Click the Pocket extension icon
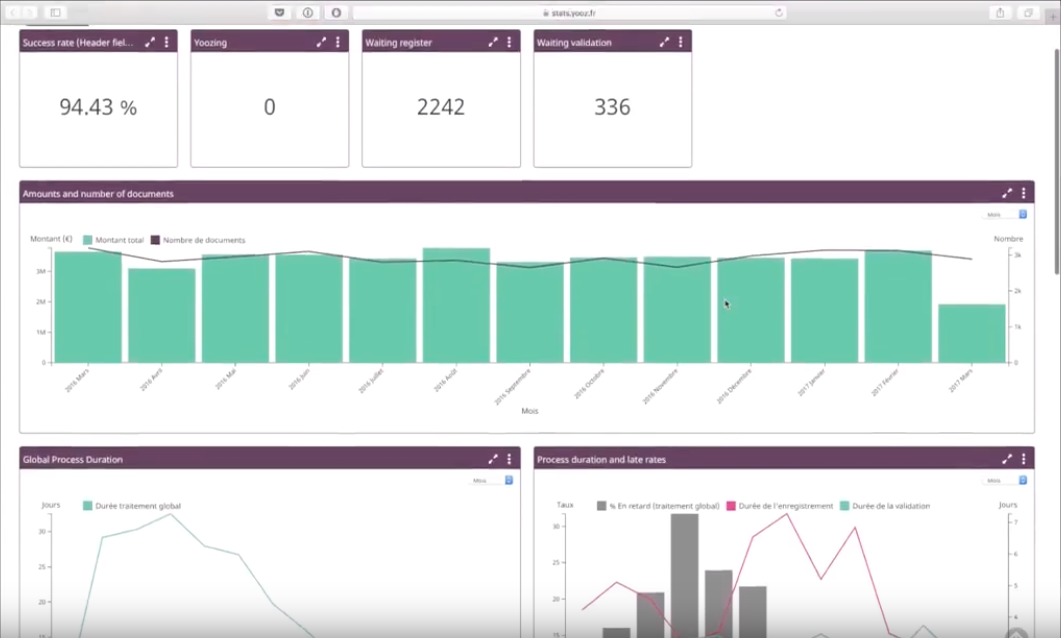 pos(279,13)
